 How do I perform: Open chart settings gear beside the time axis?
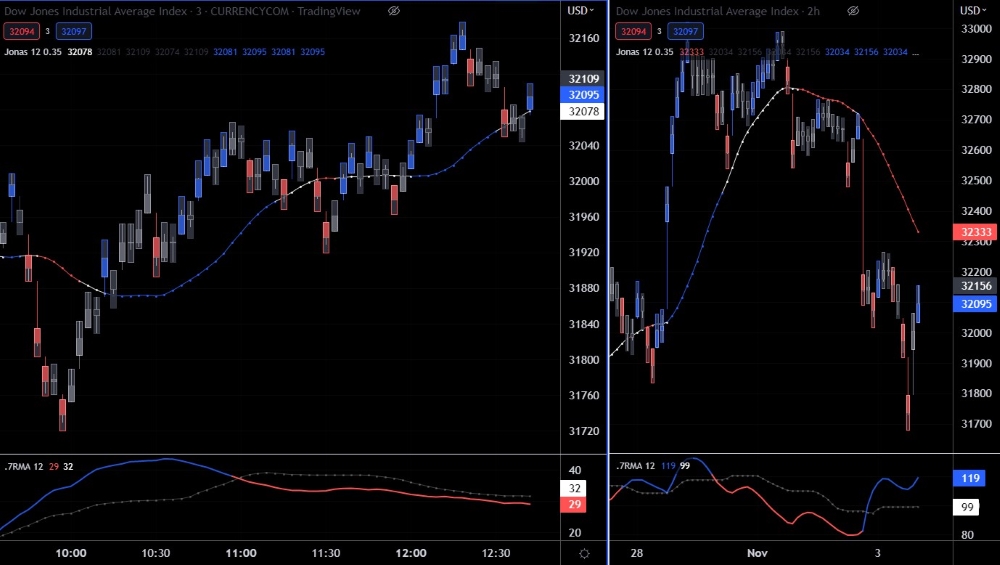pos(584,554)
